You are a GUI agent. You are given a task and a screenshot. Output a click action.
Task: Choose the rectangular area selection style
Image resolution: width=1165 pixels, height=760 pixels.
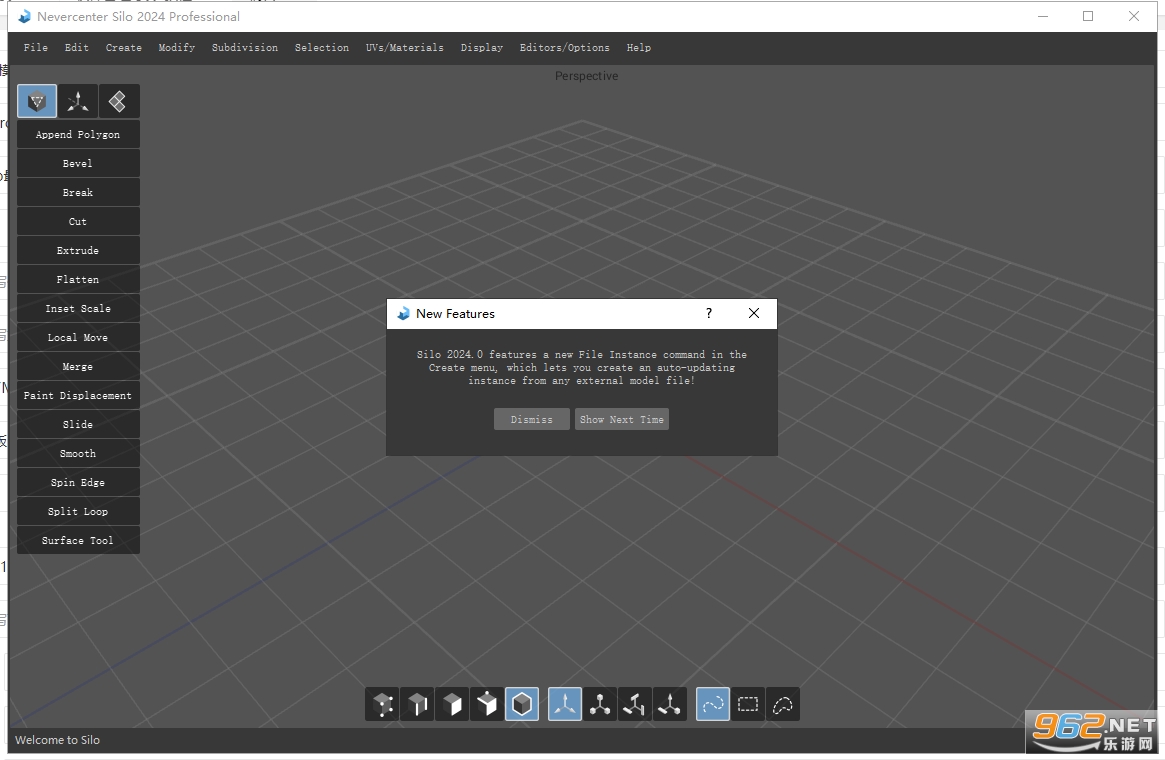(x=747, y=704)
